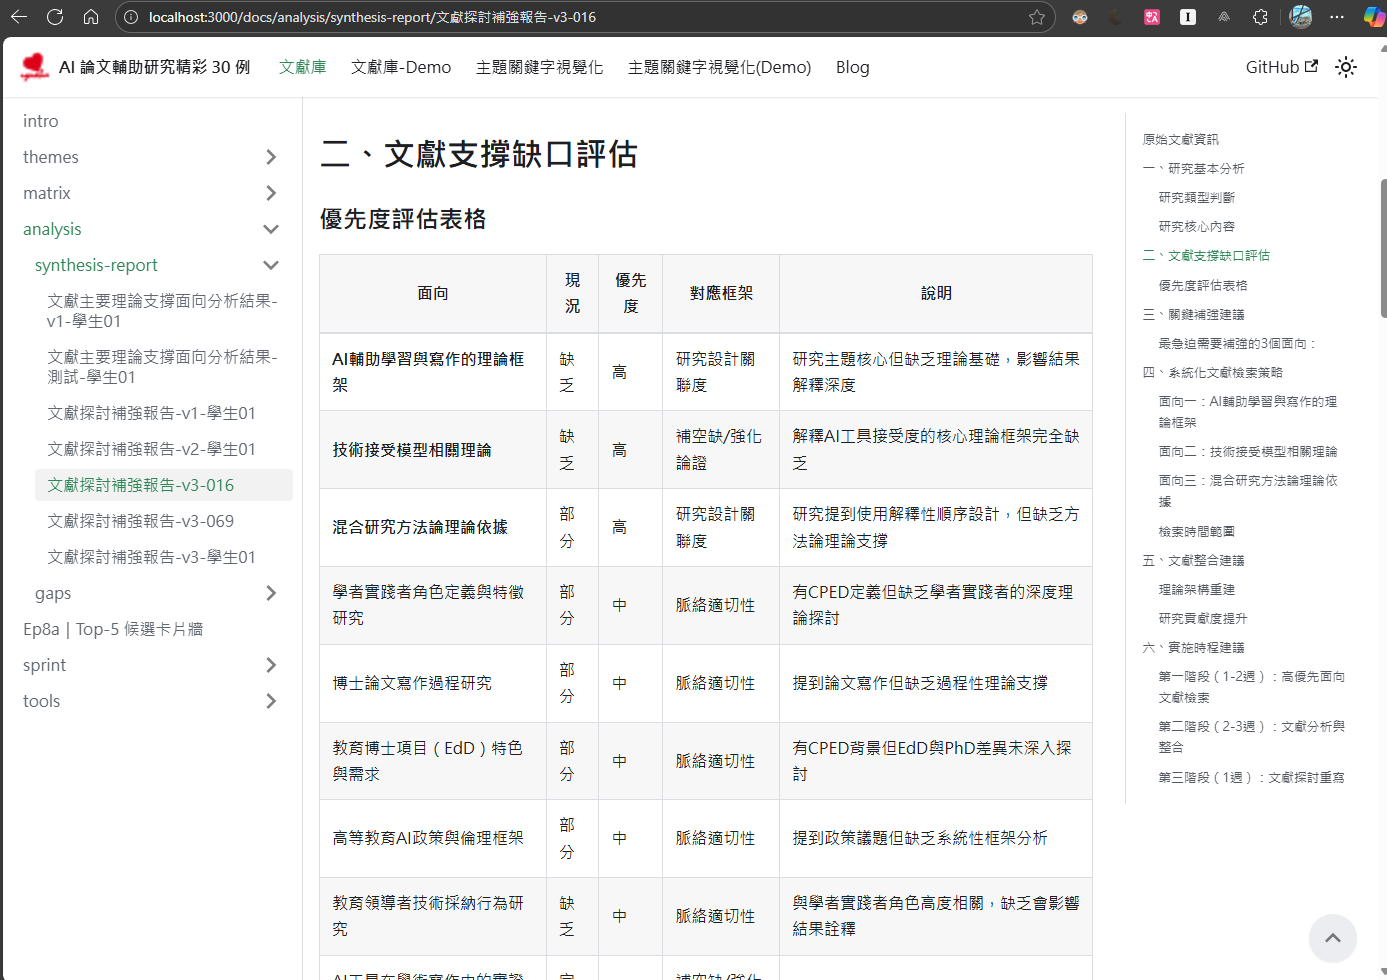Image resolution: width=1387 pixels, height=980 pixels.
Task: Open the translate extension icon
Action: [x=1152, y=17]
